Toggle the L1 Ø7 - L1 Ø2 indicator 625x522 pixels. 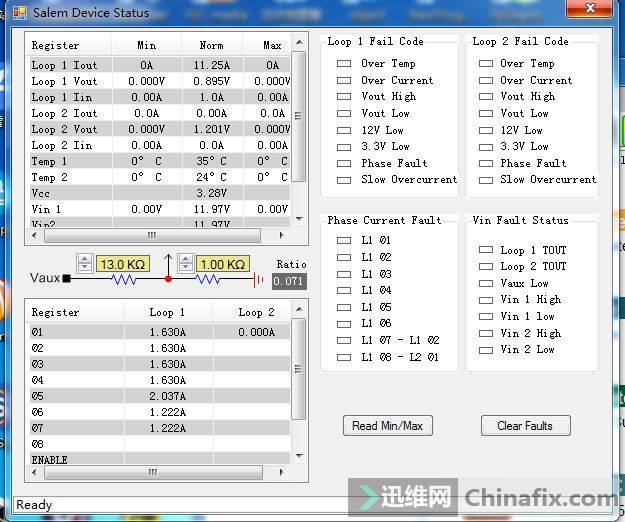point(344,340)
